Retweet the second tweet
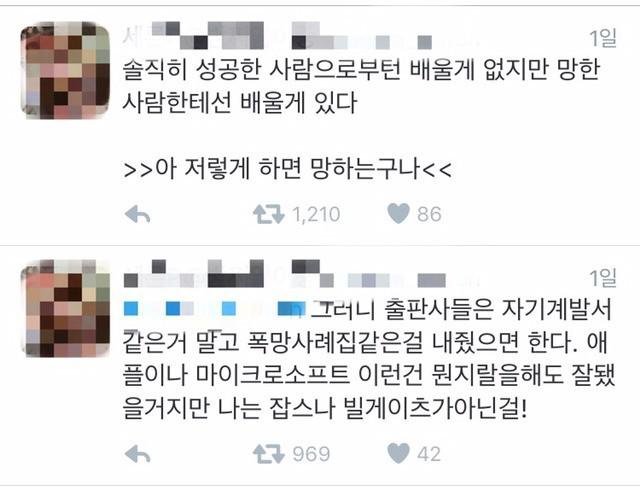Image resolution: width=640 pixels, height=490 pixels. click(268, 454)
